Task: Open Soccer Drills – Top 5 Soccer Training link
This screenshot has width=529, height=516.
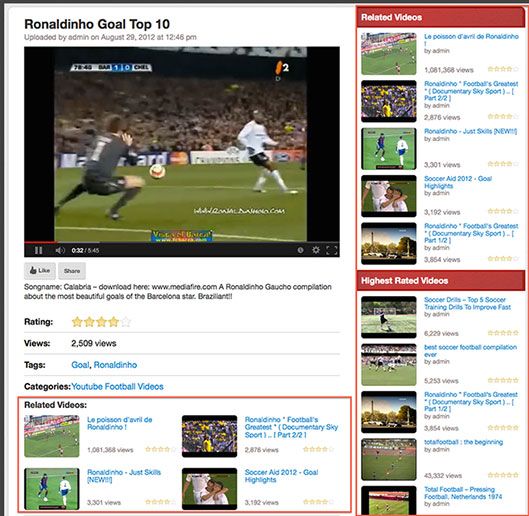Action: pos(467,303)
